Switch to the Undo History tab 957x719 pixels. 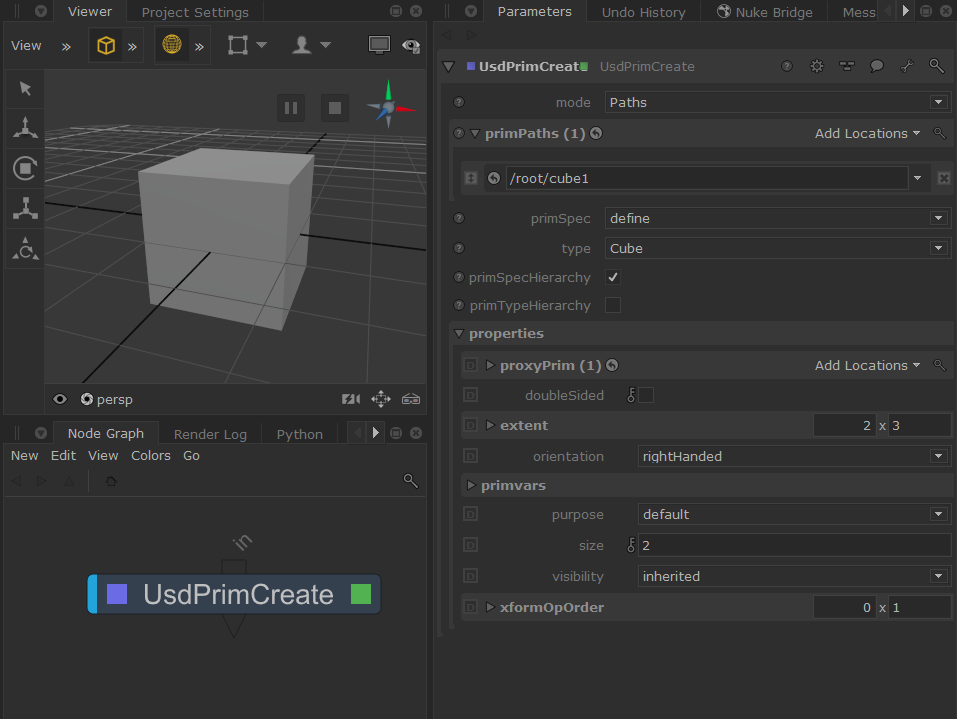[643, 12]
